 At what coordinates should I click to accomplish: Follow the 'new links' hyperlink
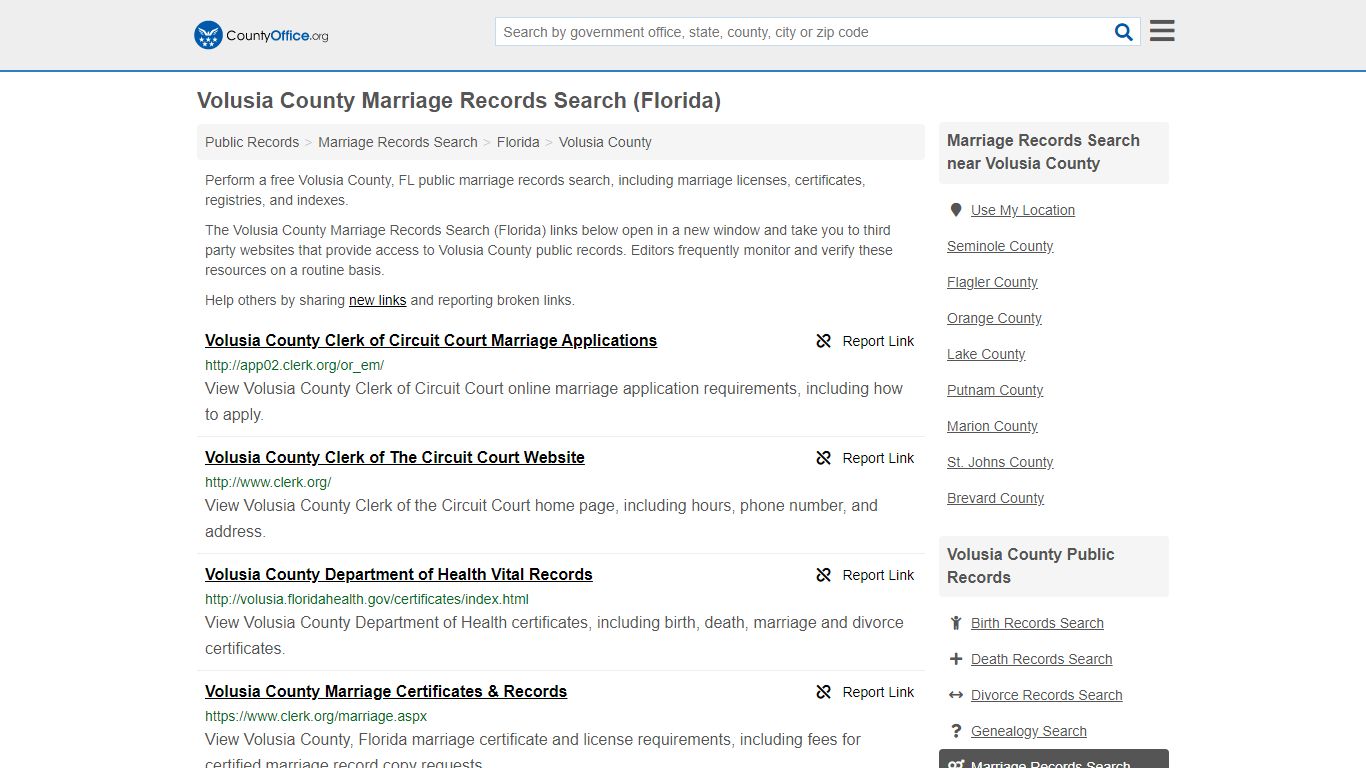[378, 300]
